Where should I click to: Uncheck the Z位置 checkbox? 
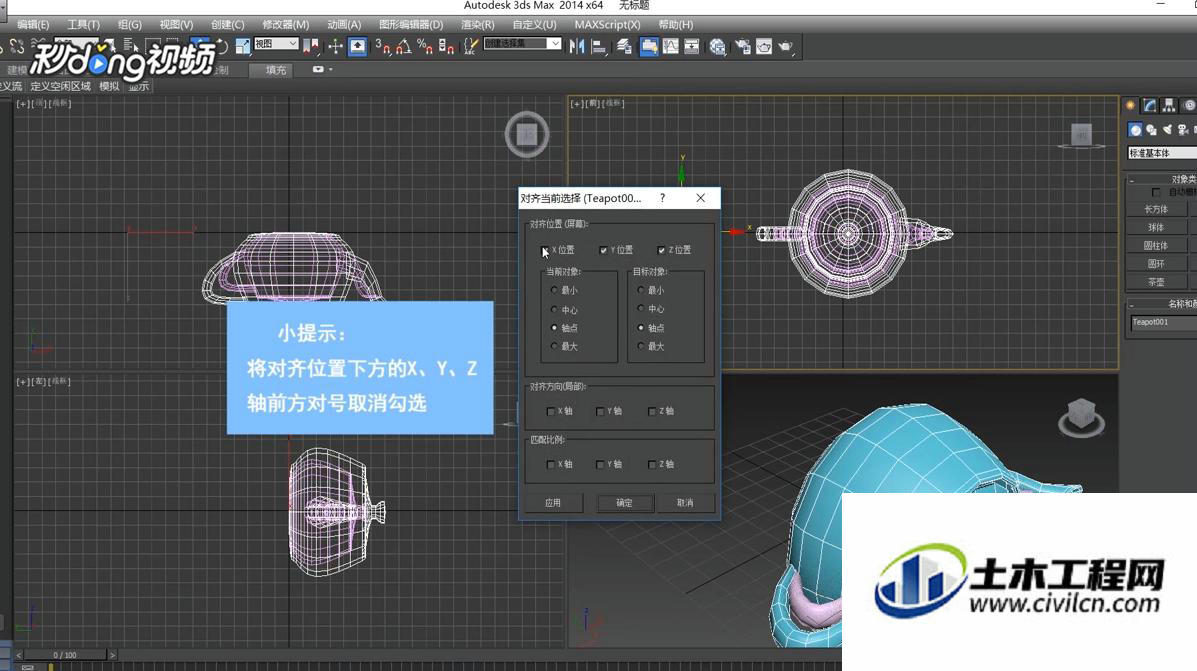[x=661, y=250]
